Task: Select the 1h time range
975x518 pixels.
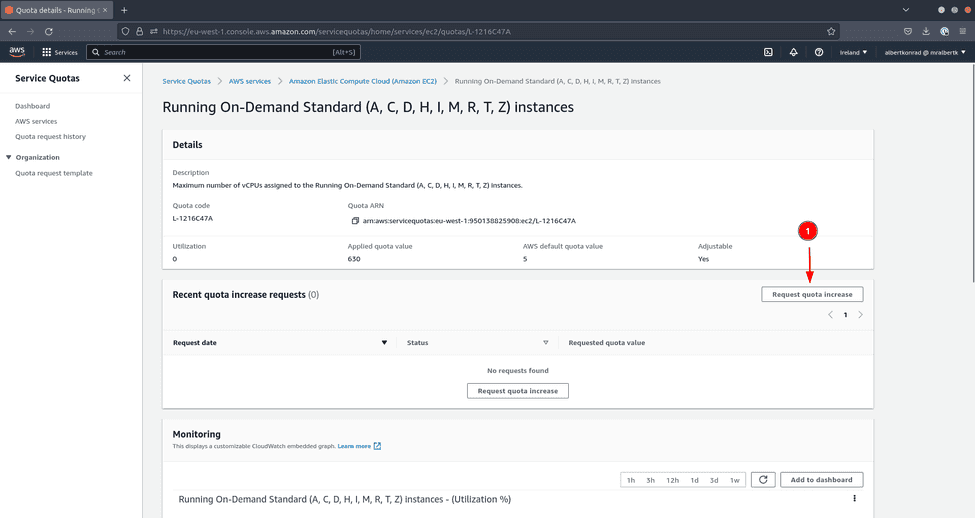Action: (x=631, y=480)
